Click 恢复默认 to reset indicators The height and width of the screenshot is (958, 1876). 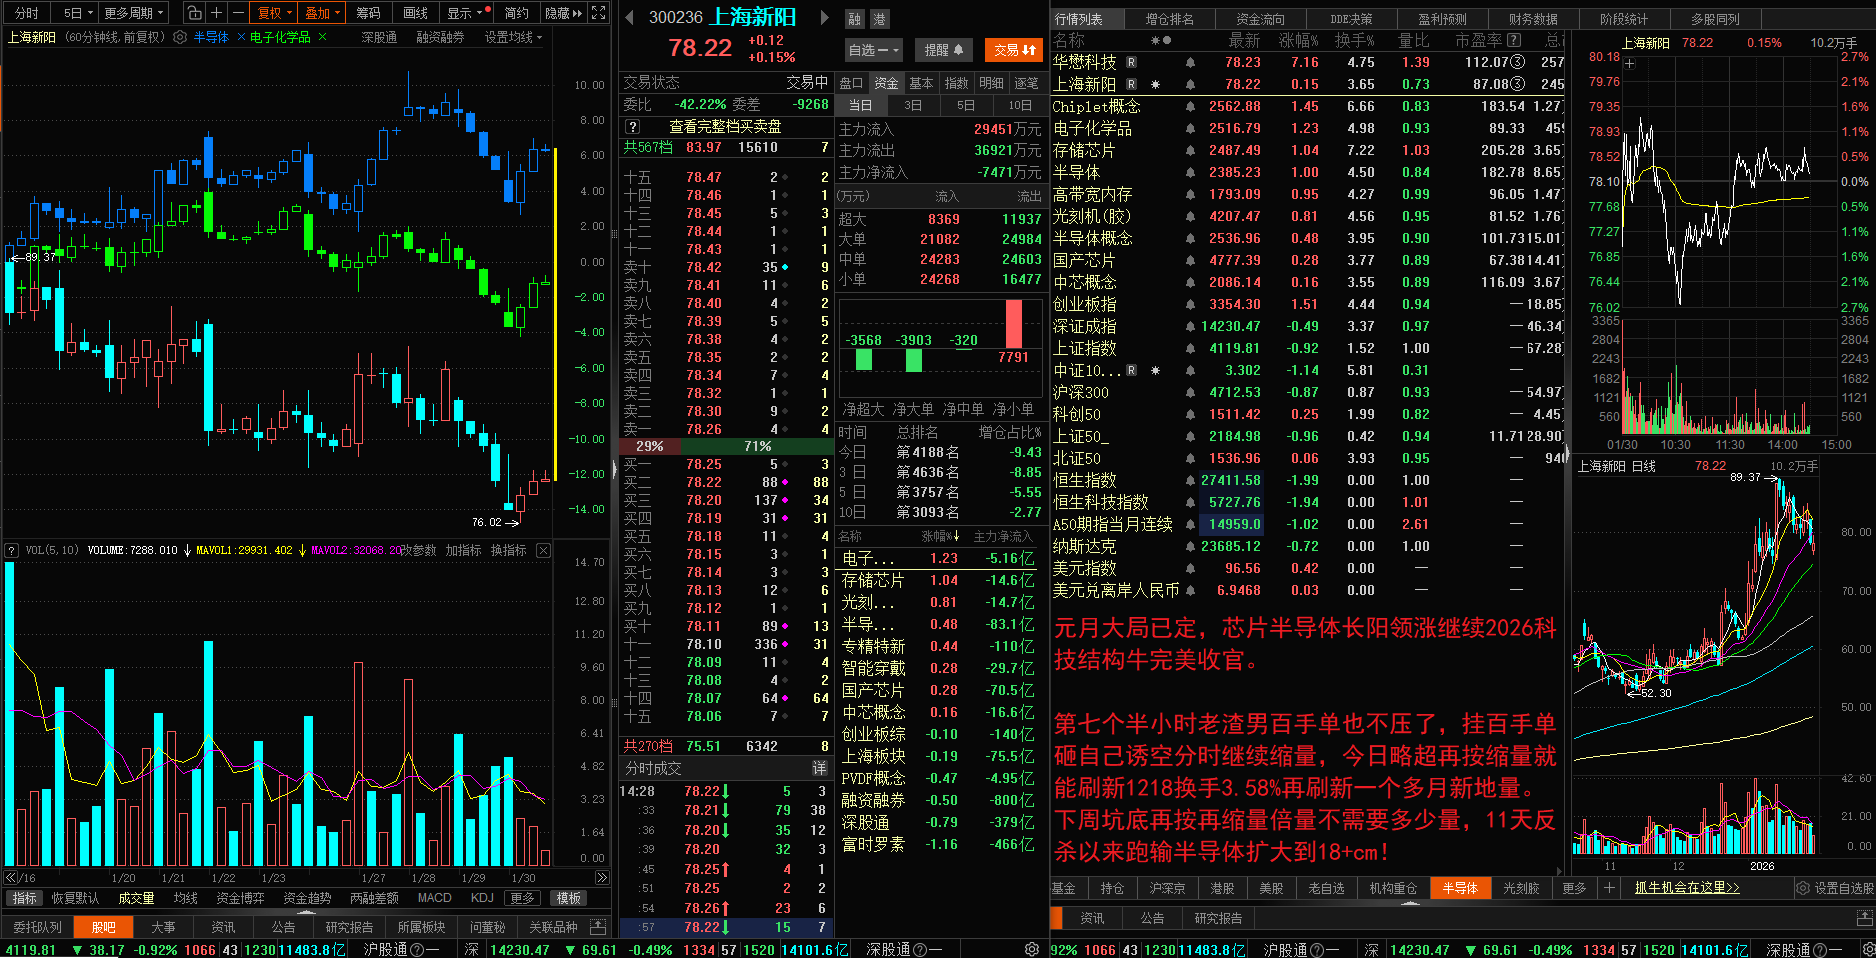click(76, 898)
